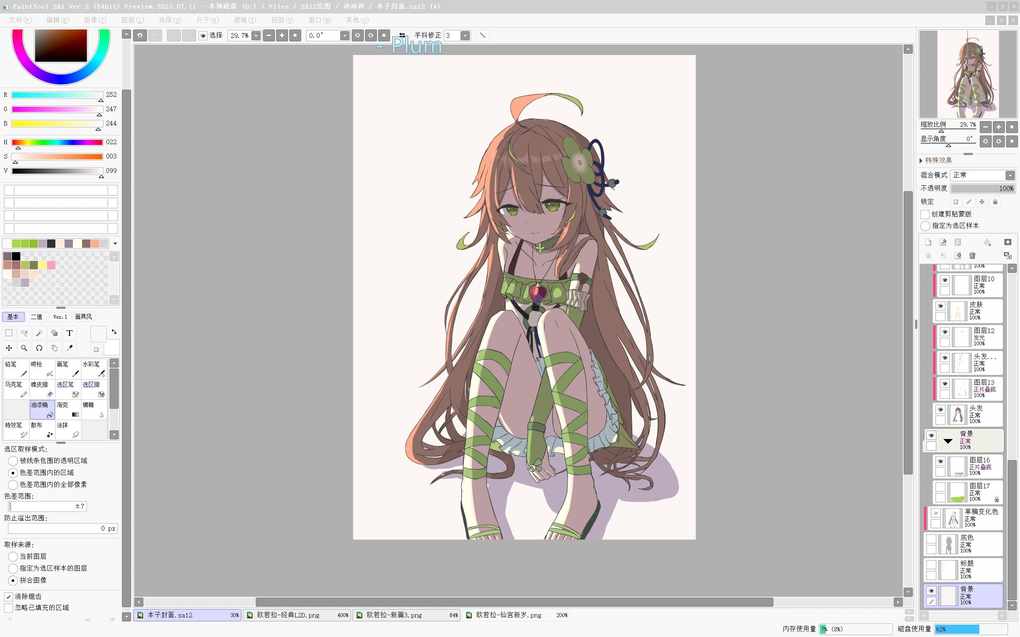
Task: Switch to the 本子封面.sai2 document tab
Action: click(188, 615)
